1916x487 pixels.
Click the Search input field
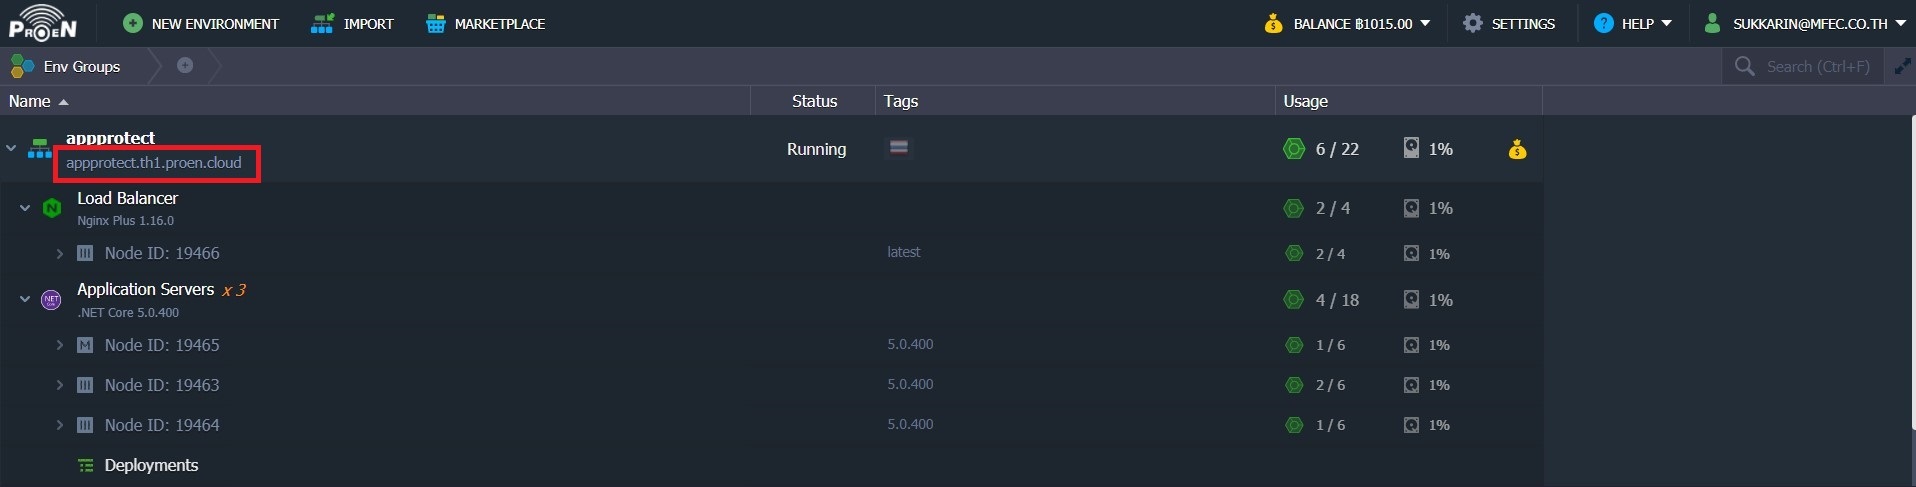pos(1817,67)
